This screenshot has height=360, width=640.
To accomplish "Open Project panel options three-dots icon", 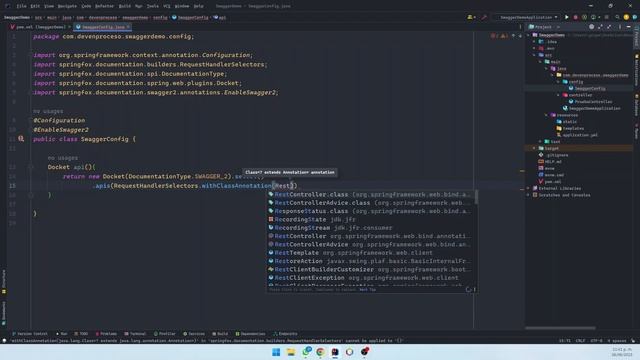I will (x=620, y=27).
